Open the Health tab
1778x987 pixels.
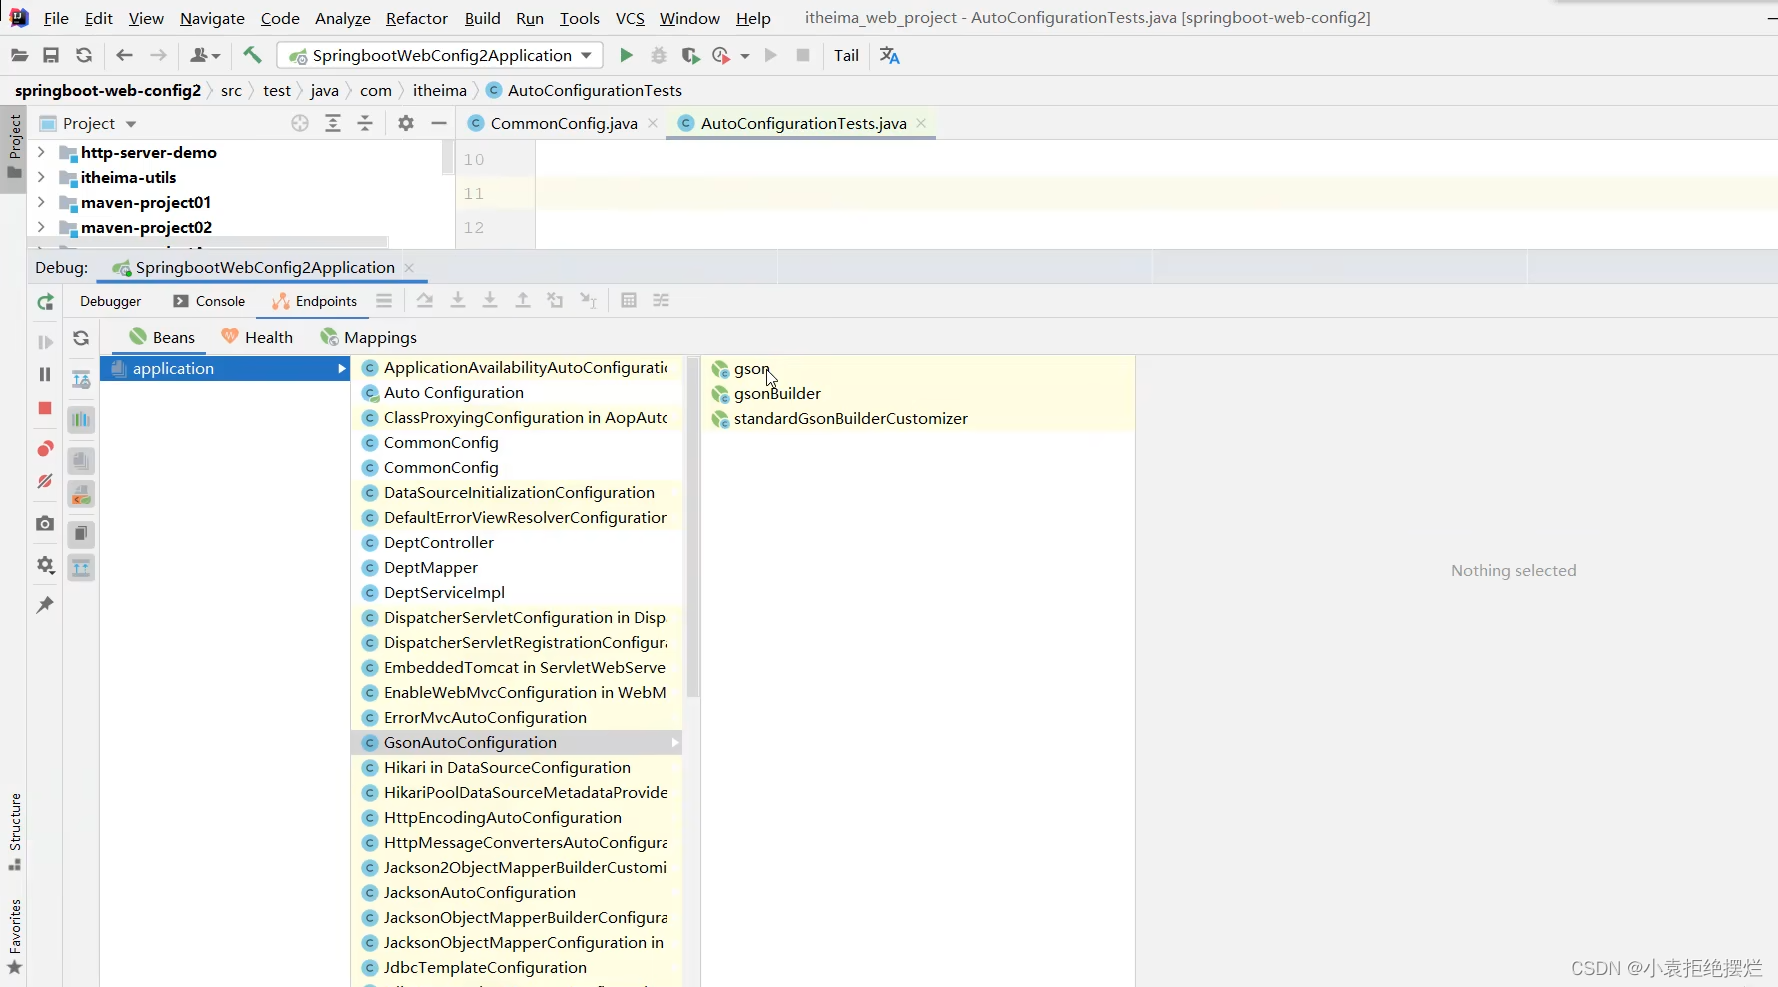258,338
